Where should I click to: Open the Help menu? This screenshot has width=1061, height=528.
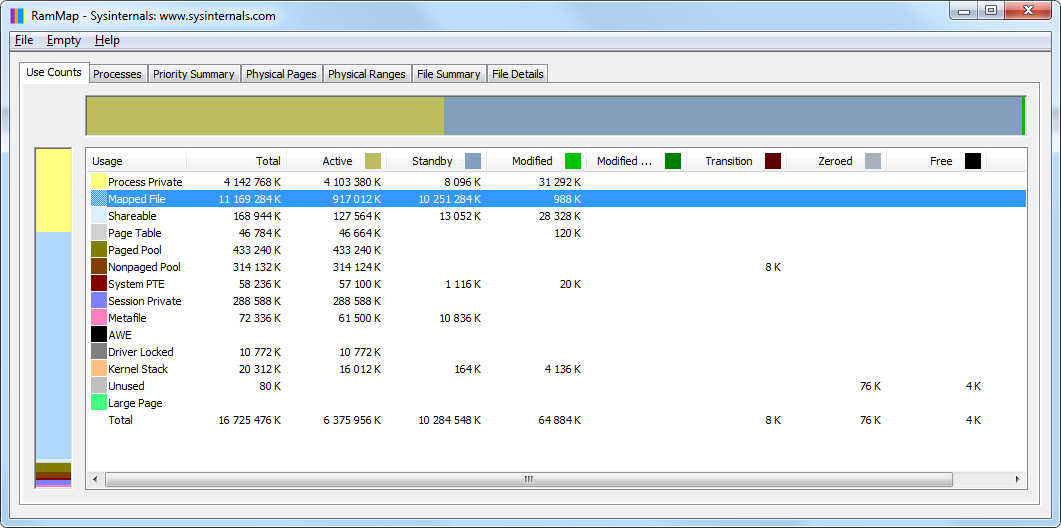[107, 40]
